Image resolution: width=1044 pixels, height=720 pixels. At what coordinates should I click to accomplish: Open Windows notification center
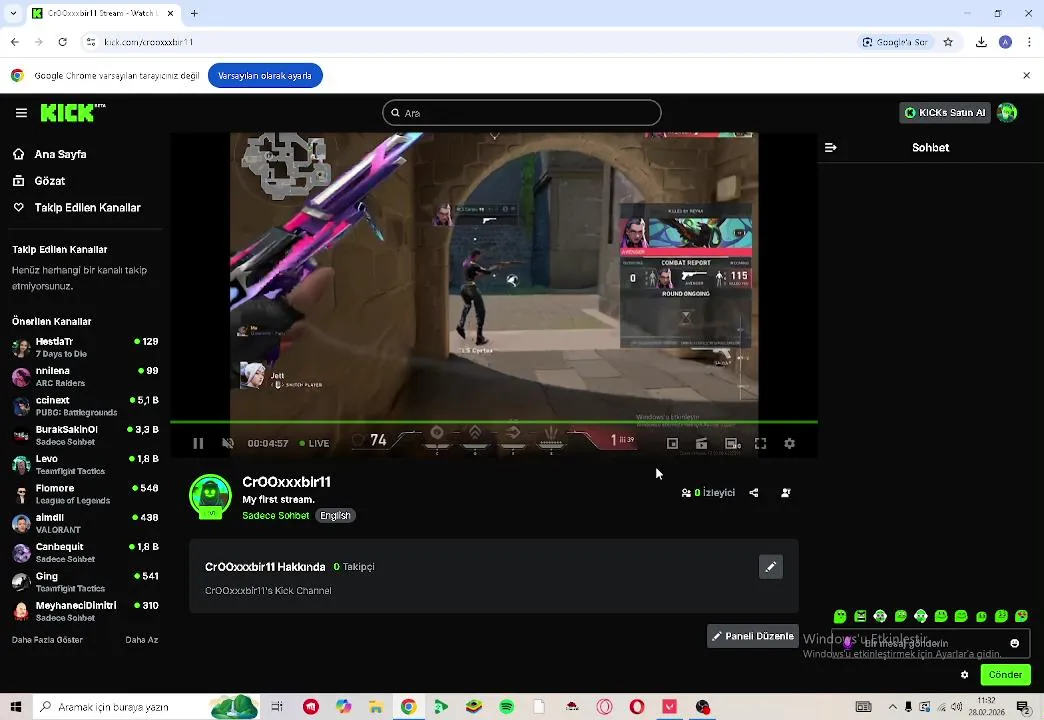tap(1023, 707)
